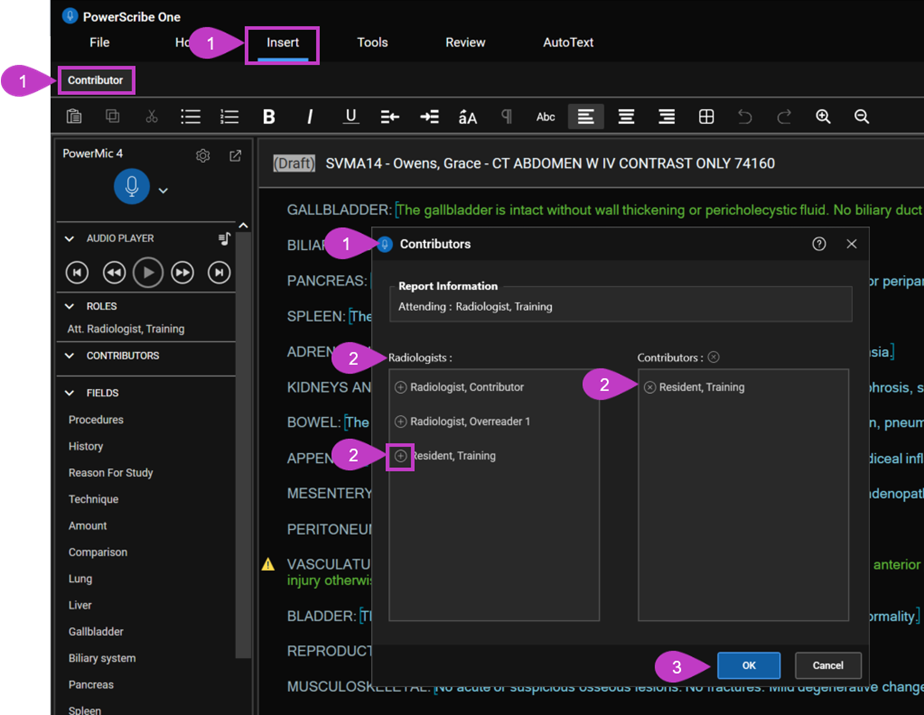Open the Tools tab
This screenshot has width=924, height=715.
tap(372, 42)
